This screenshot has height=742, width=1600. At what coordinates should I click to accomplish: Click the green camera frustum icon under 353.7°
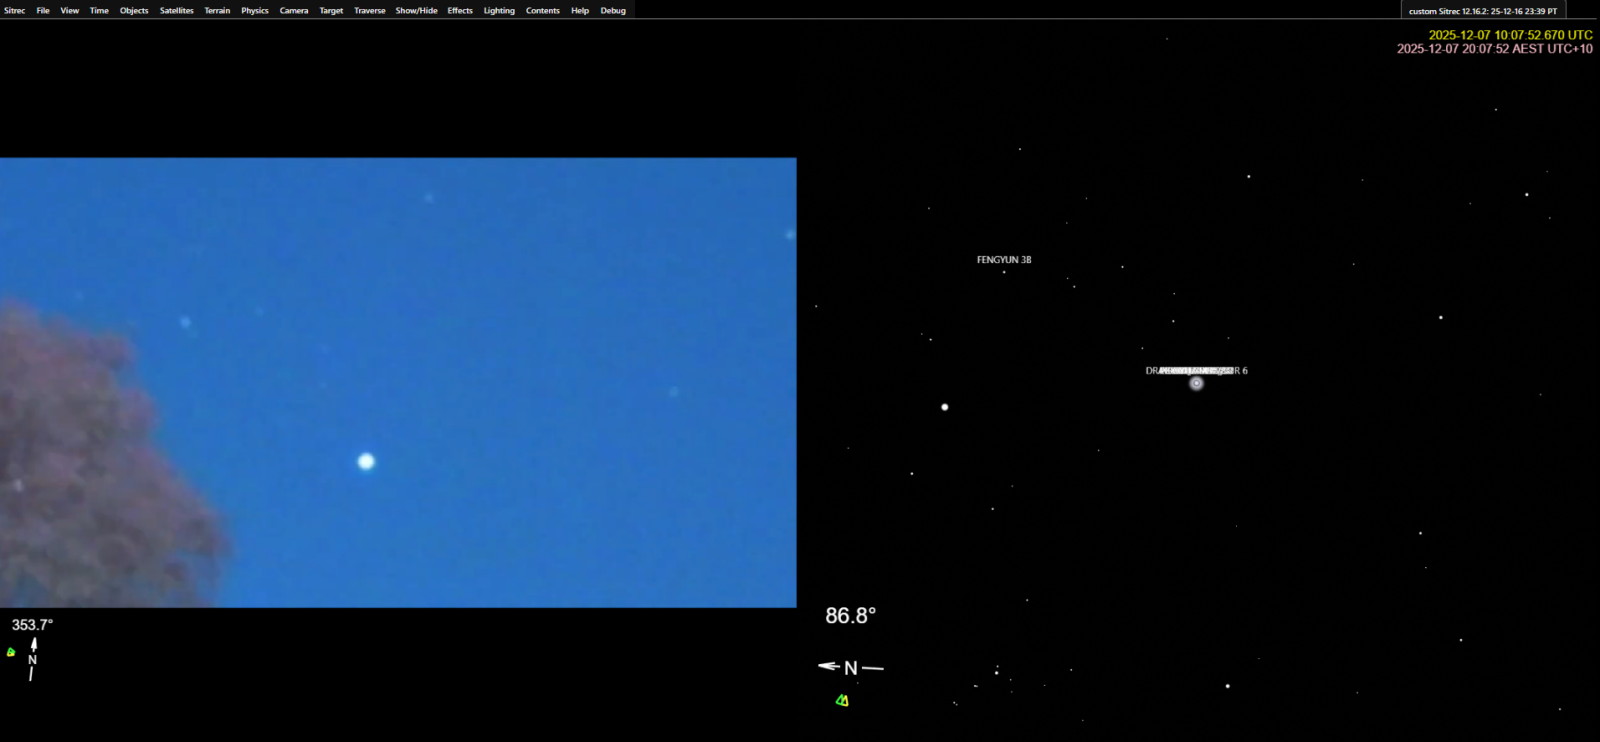(11, 652)
